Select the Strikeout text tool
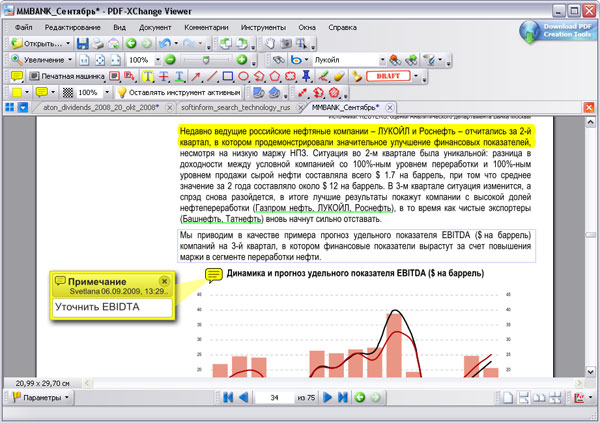This screenshot has height=423, width=600. pos(164,76)
